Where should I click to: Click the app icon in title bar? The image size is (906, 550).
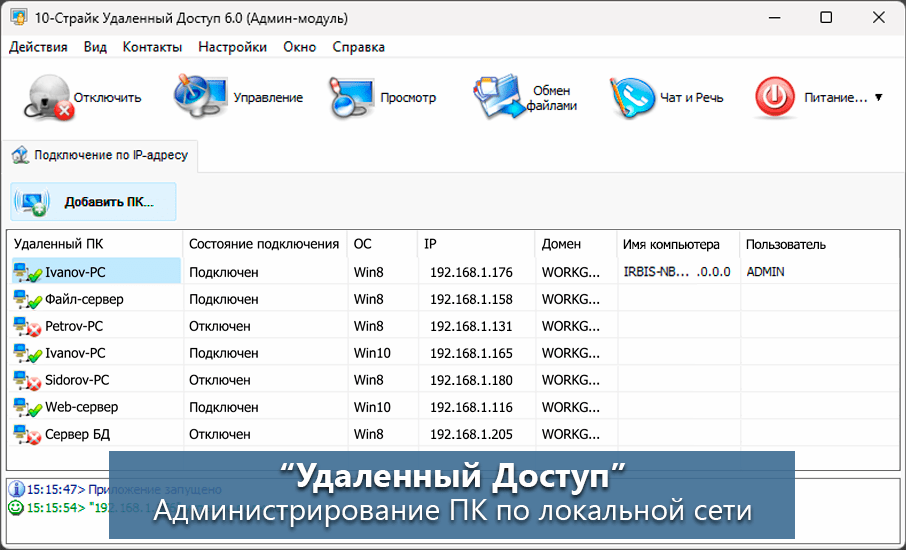tap(19, 18)
